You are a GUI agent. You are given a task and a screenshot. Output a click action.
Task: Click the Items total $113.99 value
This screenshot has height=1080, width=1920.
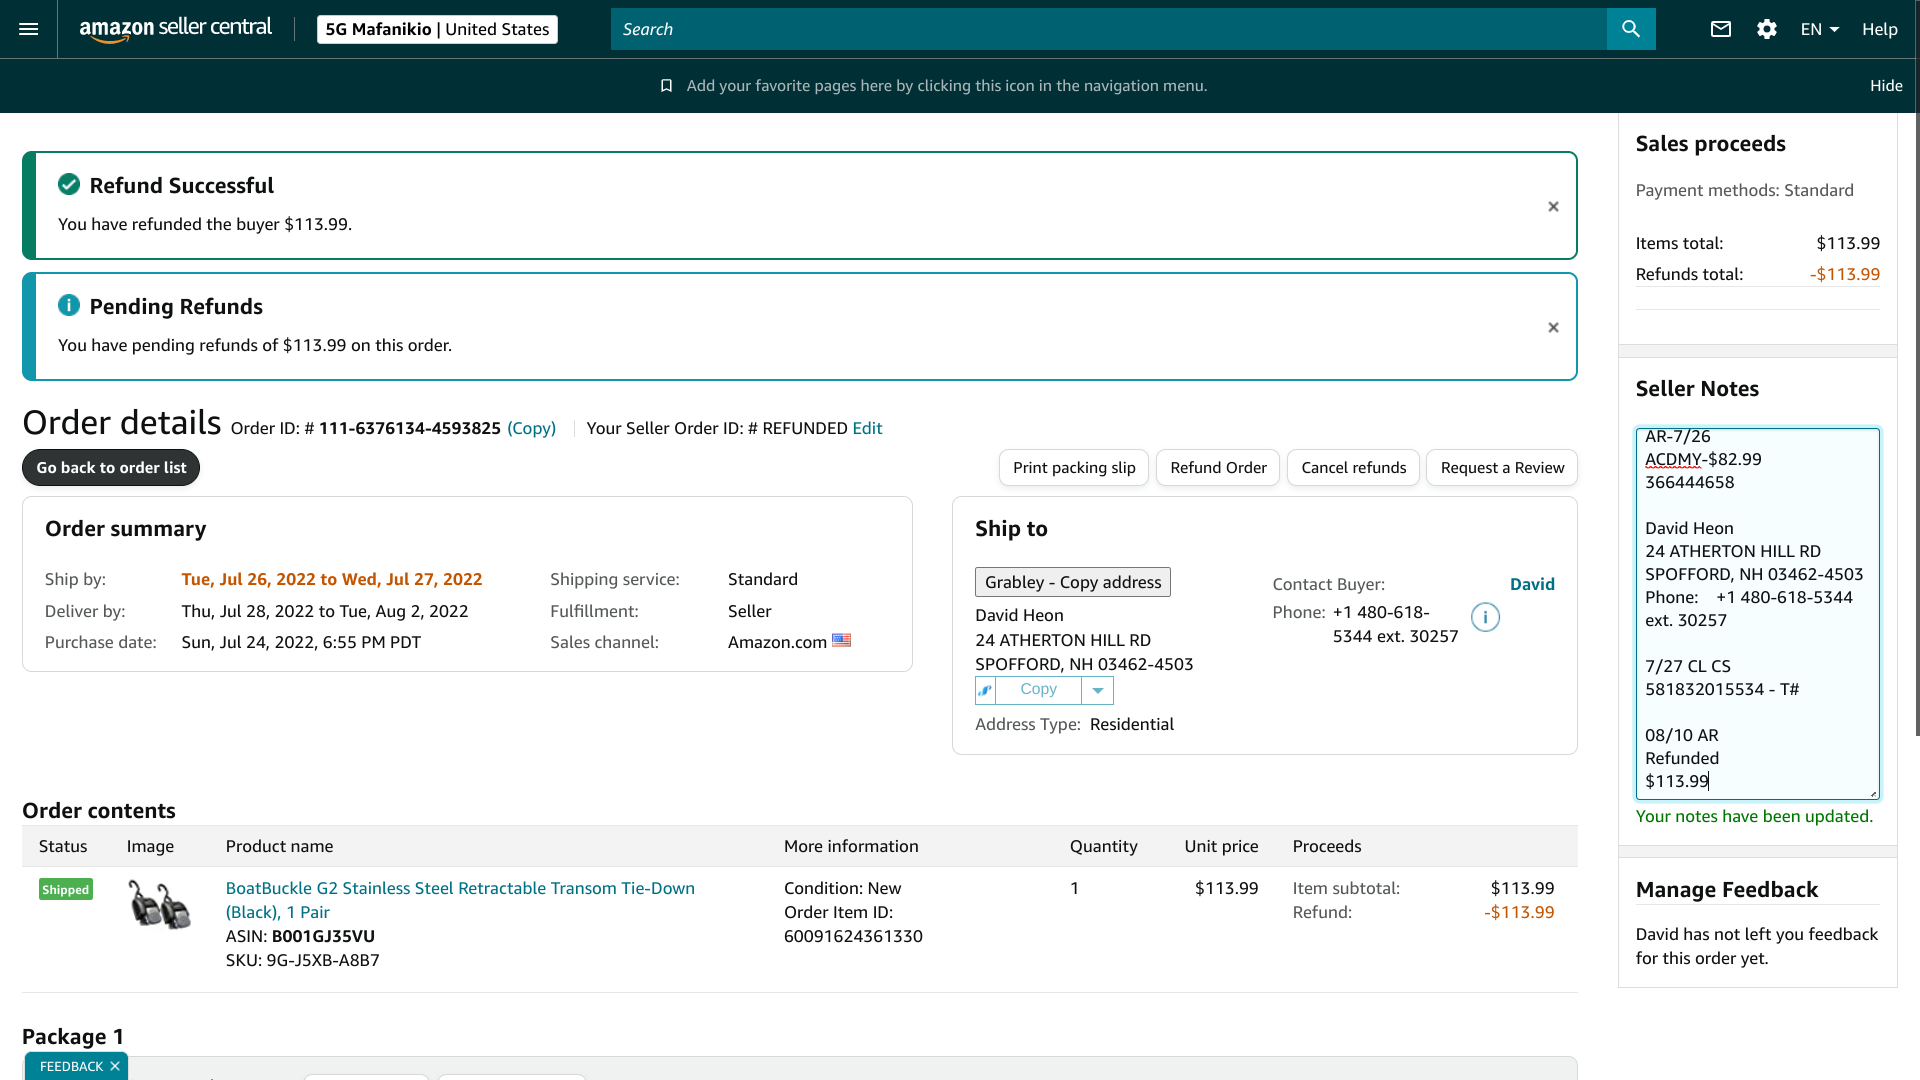(1848, 243)
